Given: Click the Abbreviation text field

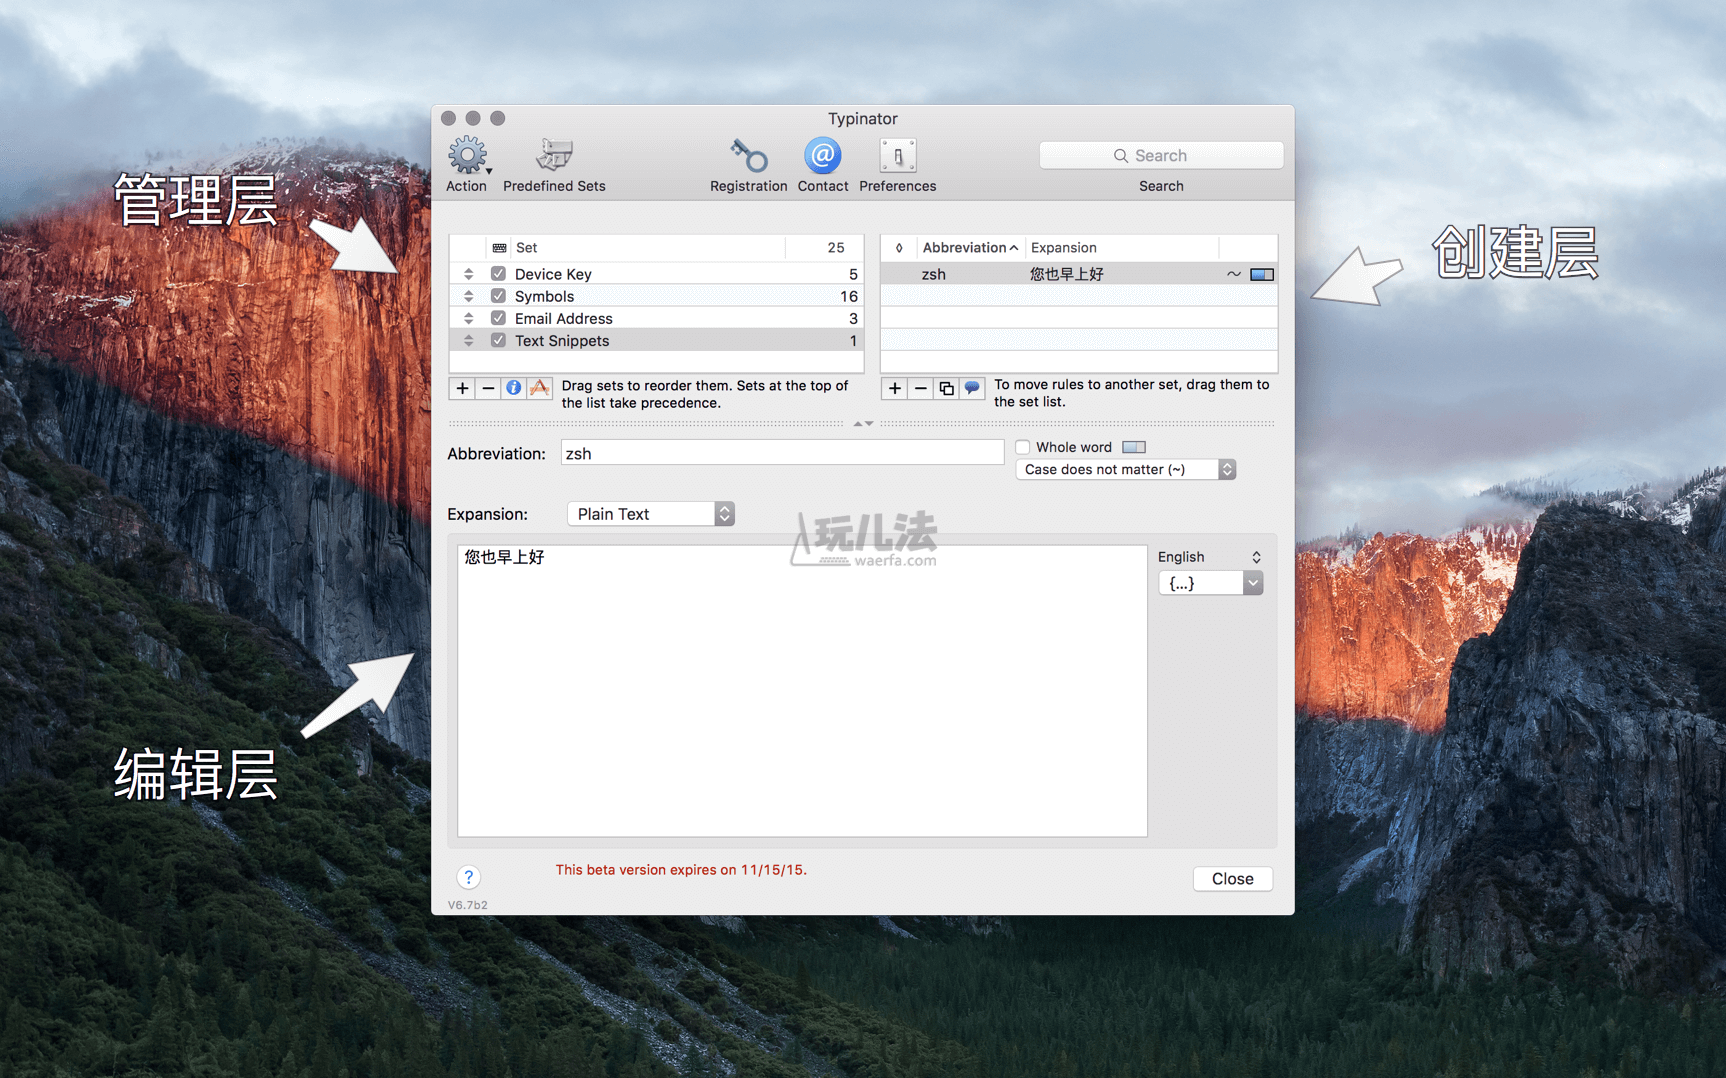Looking at the screenshot, I should (782, 453).
